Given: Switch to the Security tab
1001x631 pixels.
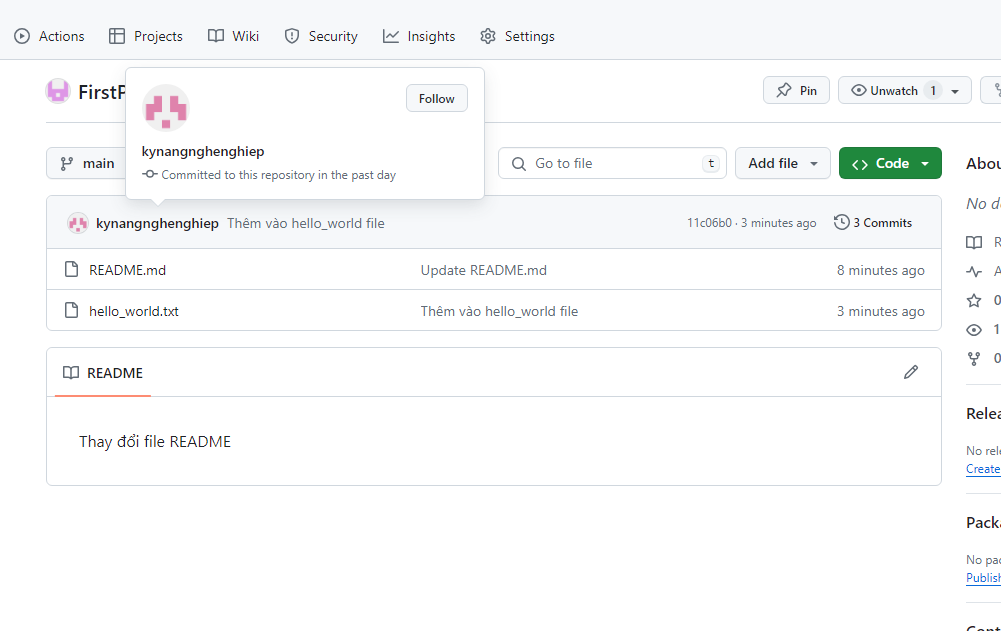Looking at the screenshot, I should pos(321,36).
